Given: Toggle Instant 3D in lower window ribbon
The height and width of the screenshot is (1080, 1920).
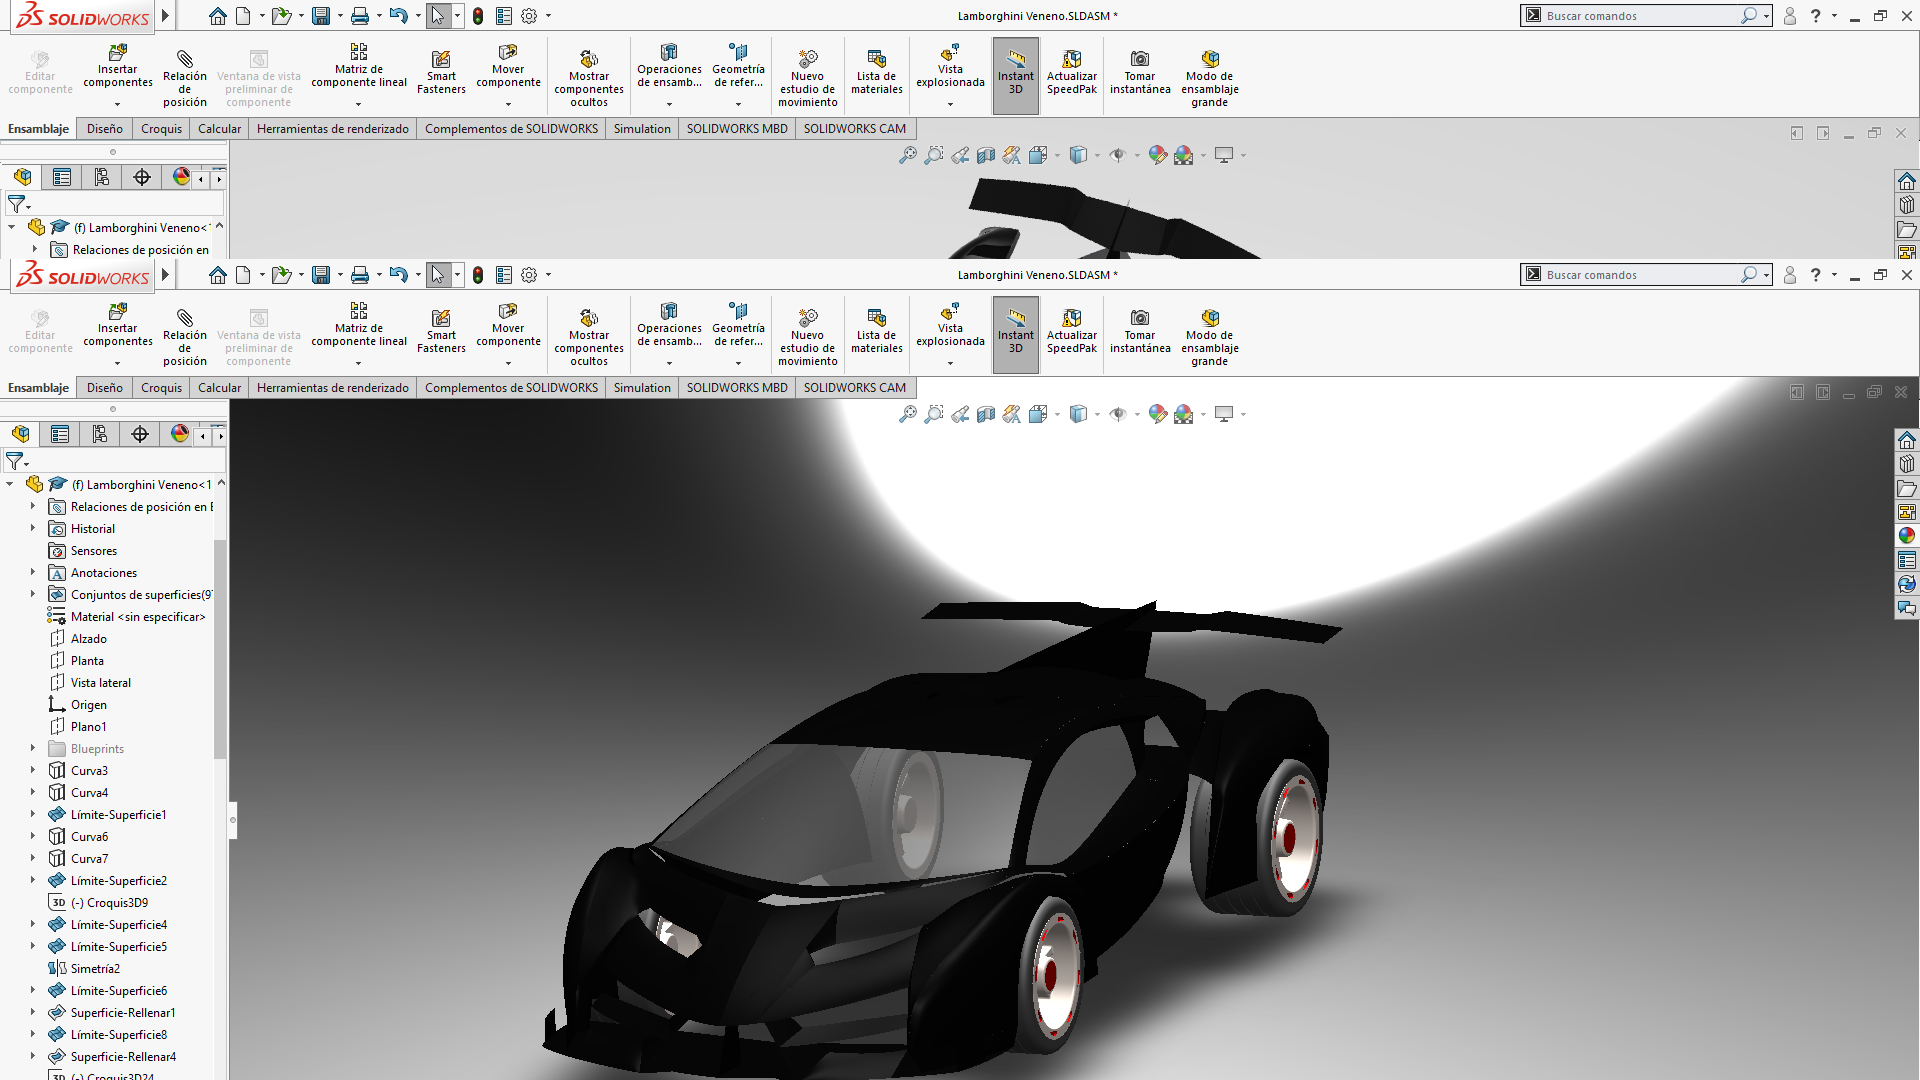Looking at the screenshot, I should click(1016, 334).
